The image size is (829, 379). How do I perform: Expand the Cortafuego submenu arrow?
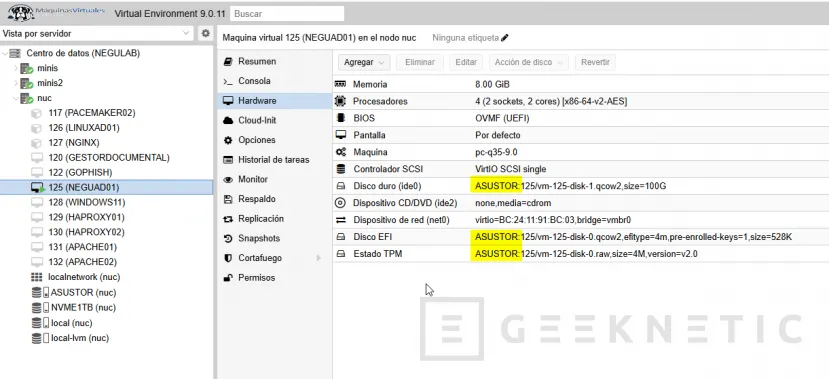coord(319,258)
